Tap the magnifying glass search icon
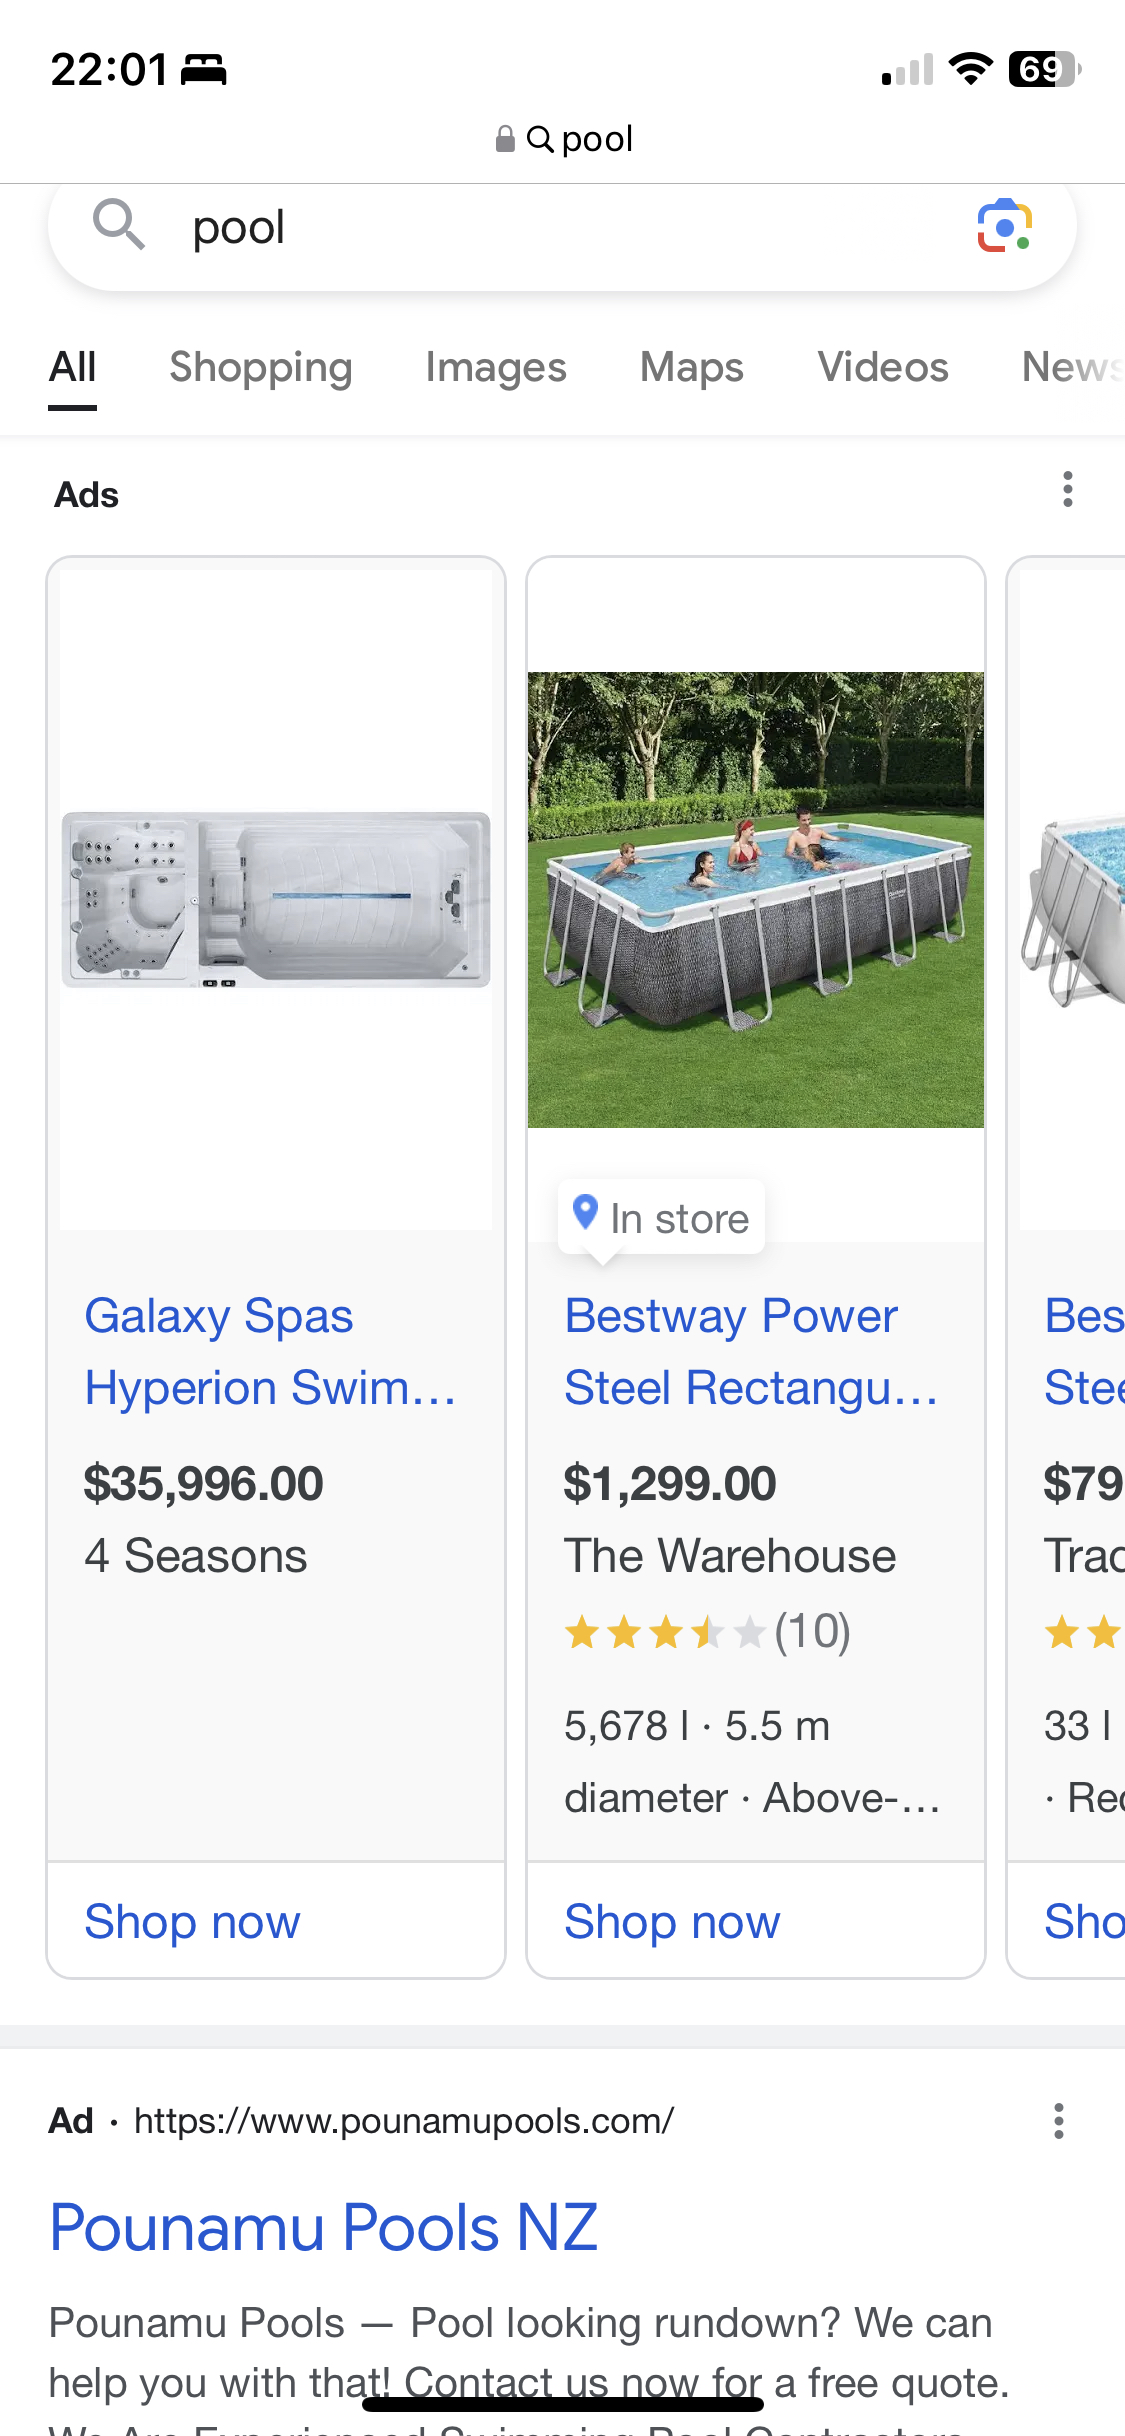This screenshot has height=2436, width=1125. click(x=119, y=224)
